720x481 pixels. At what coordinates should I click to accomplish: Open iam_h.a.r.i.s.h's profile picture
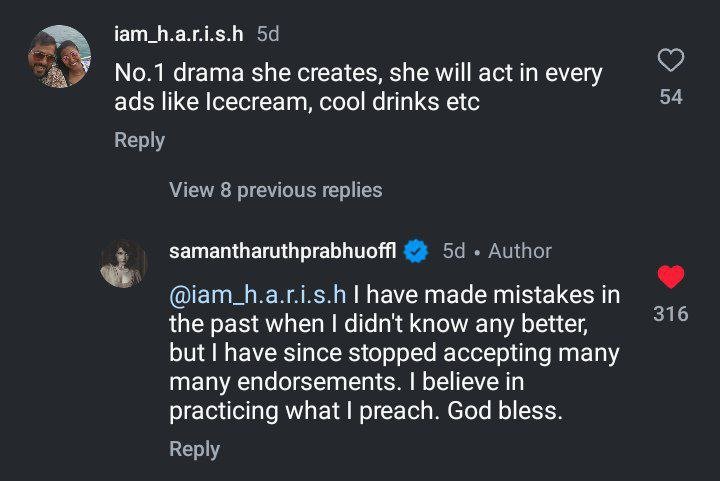click(x=59, y=57)
